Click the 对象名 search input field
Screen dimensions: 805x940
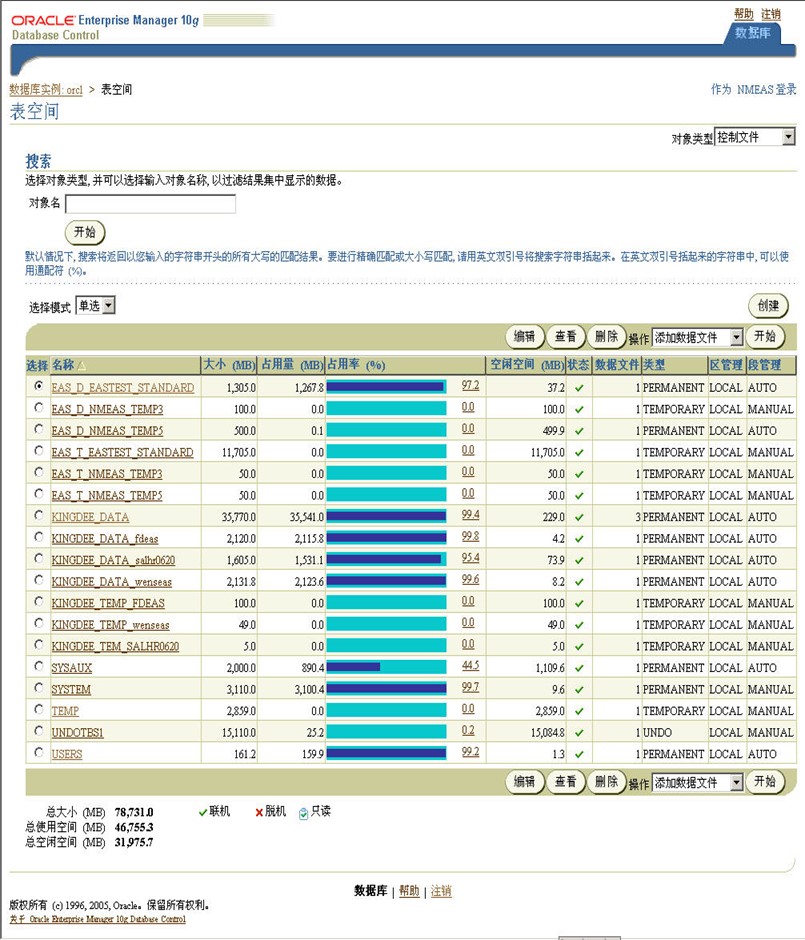[150, 204]
